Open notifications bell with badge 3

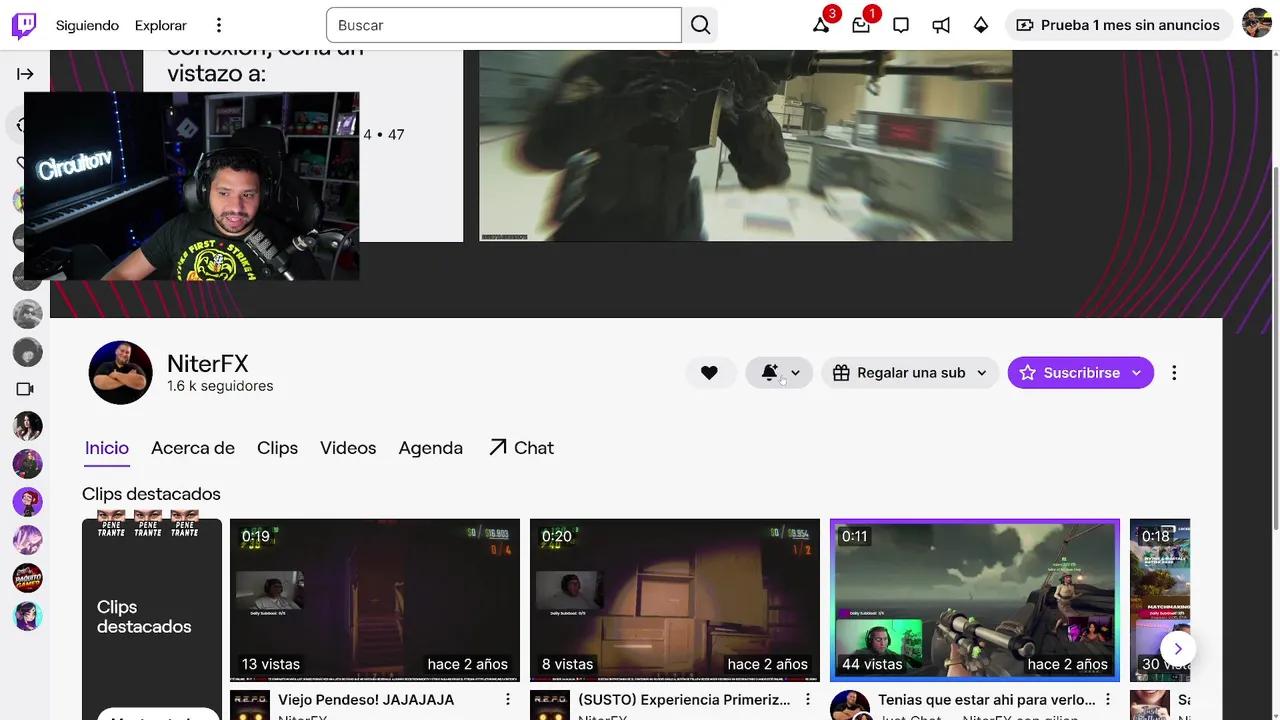[x=821, y=25]
